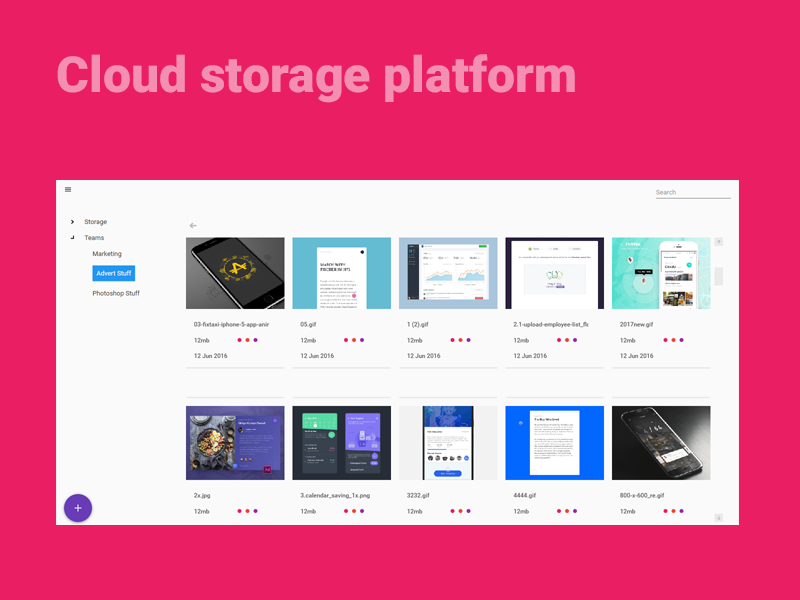Click the purple dot on the 4444.gif card
This screenshot has height=600, width=800.
[x=574, y=510]
